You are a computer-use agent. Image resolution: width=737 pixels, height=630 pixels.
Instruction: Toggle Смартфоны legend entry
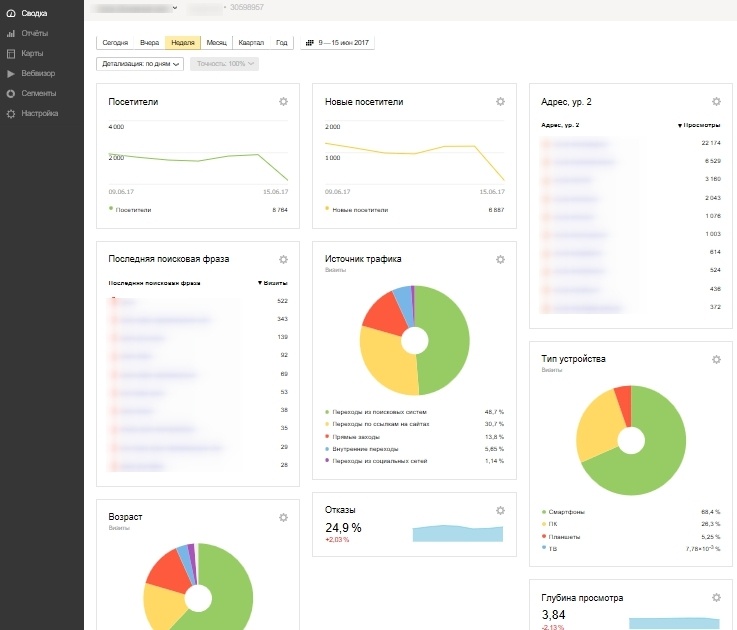(x=564, y=512)
